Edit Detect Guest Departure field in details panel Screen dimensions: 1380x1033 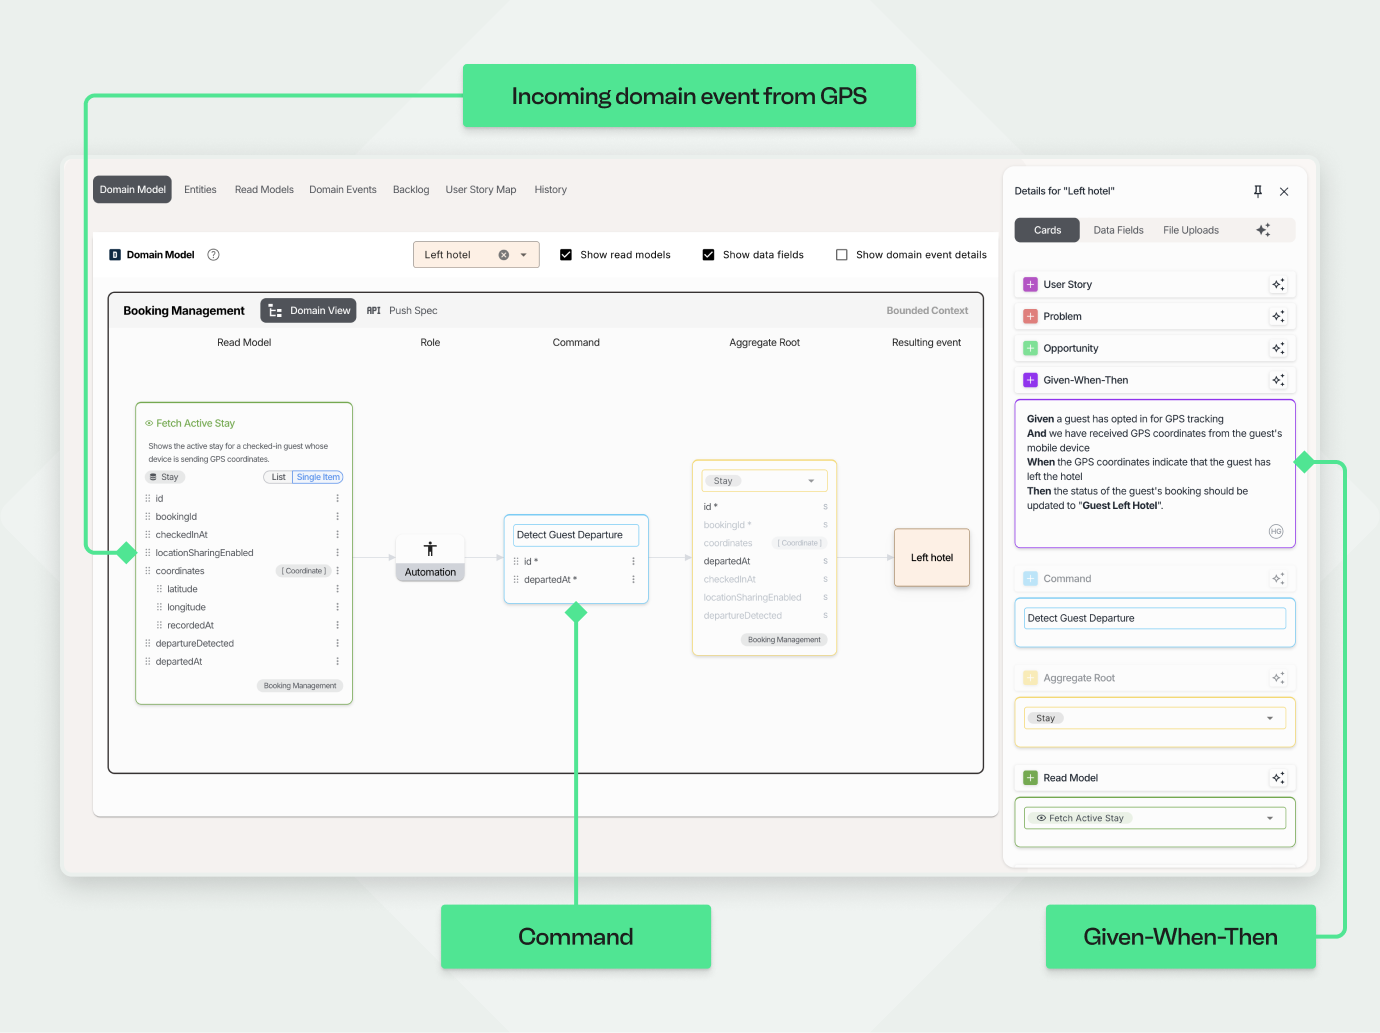tap(1155, 618)
